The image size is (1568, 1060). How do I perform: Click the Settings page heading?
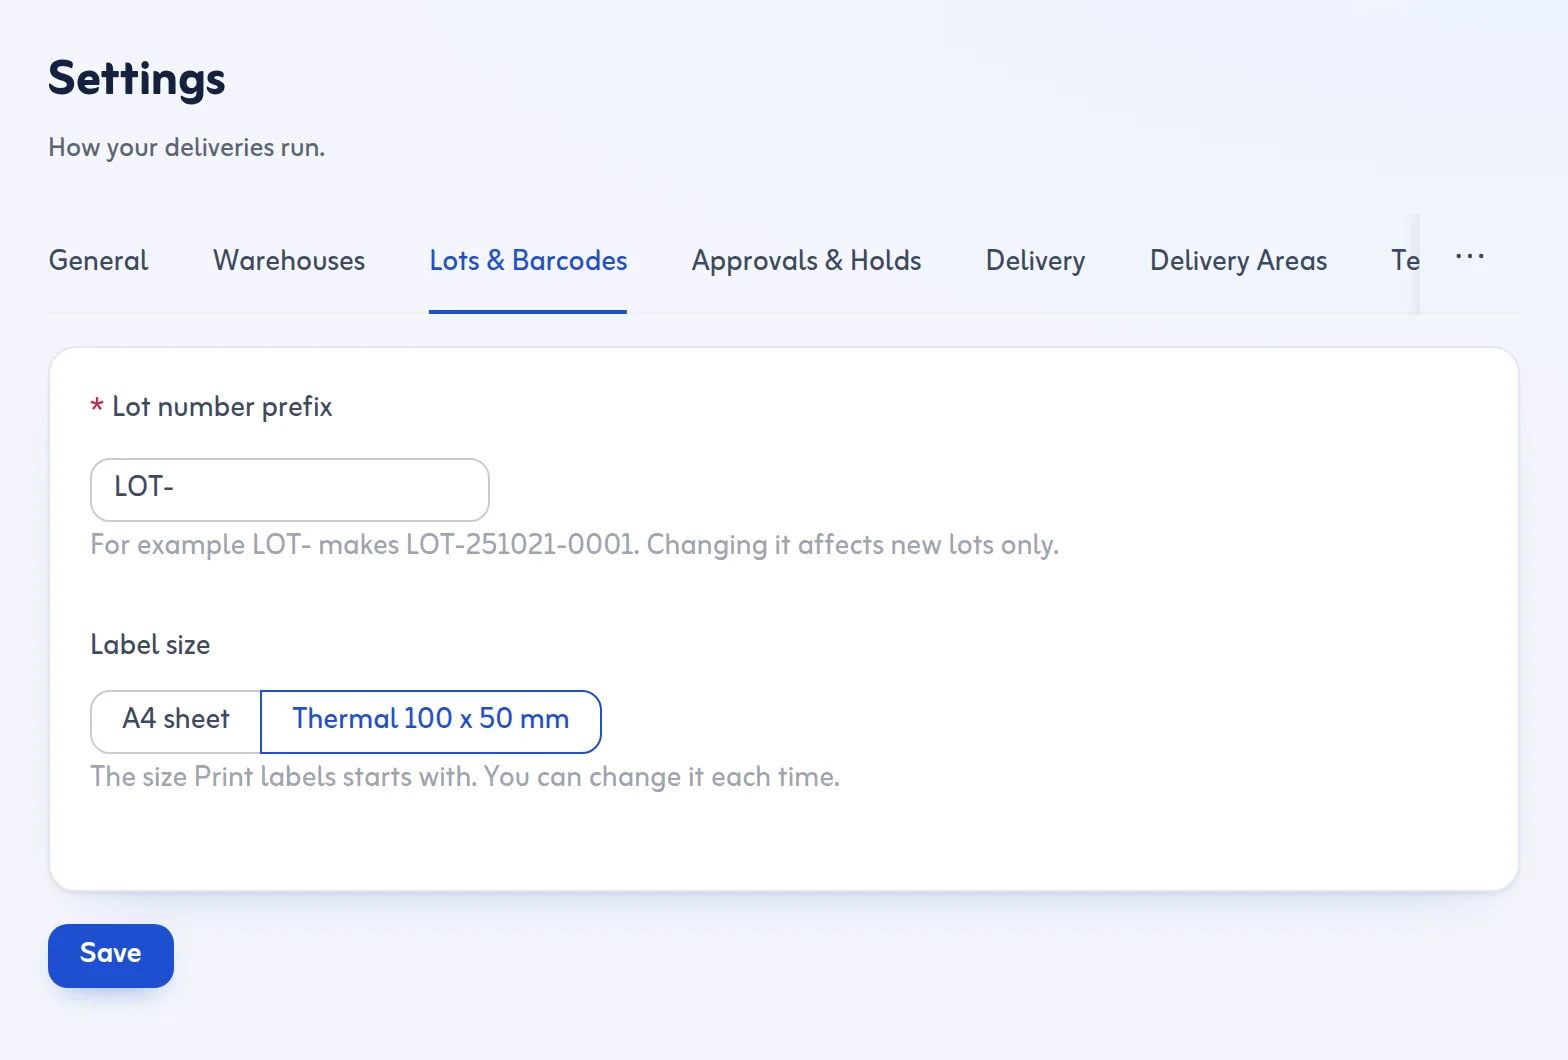click(137, 79)
